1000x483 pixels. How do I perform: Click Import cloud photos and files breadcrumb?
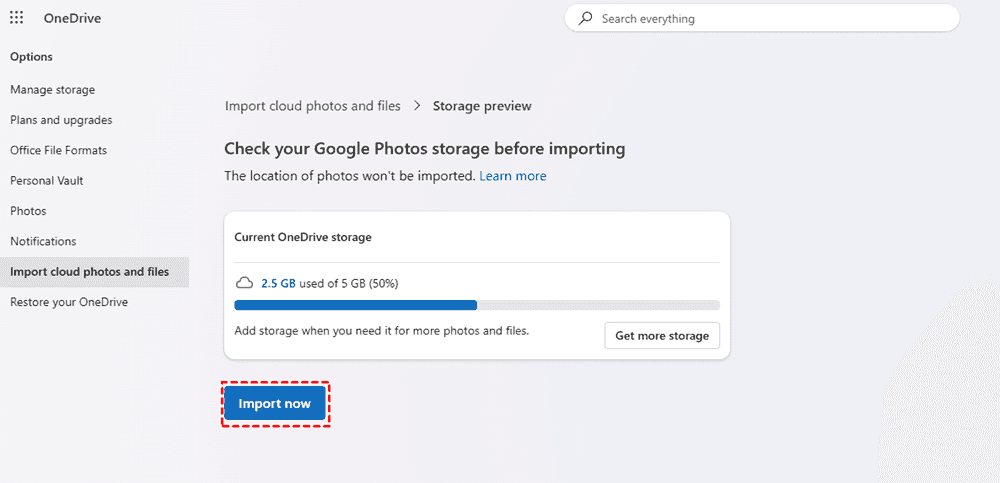point(312,106)
